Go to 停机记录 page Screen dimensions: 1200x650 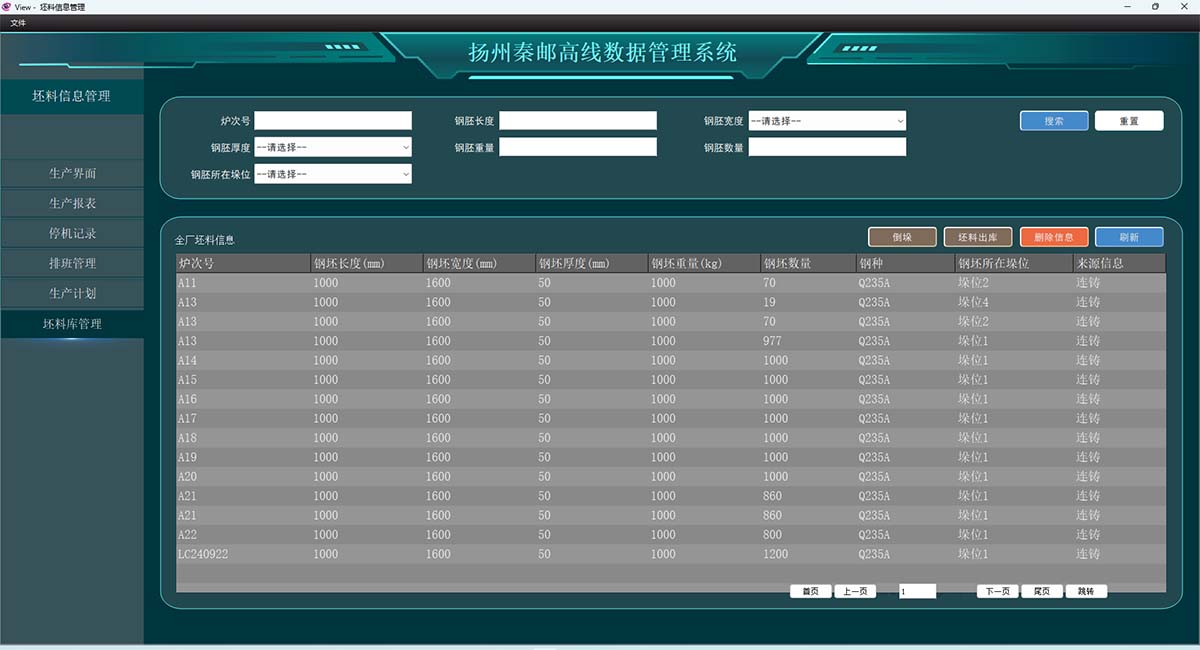72,233
